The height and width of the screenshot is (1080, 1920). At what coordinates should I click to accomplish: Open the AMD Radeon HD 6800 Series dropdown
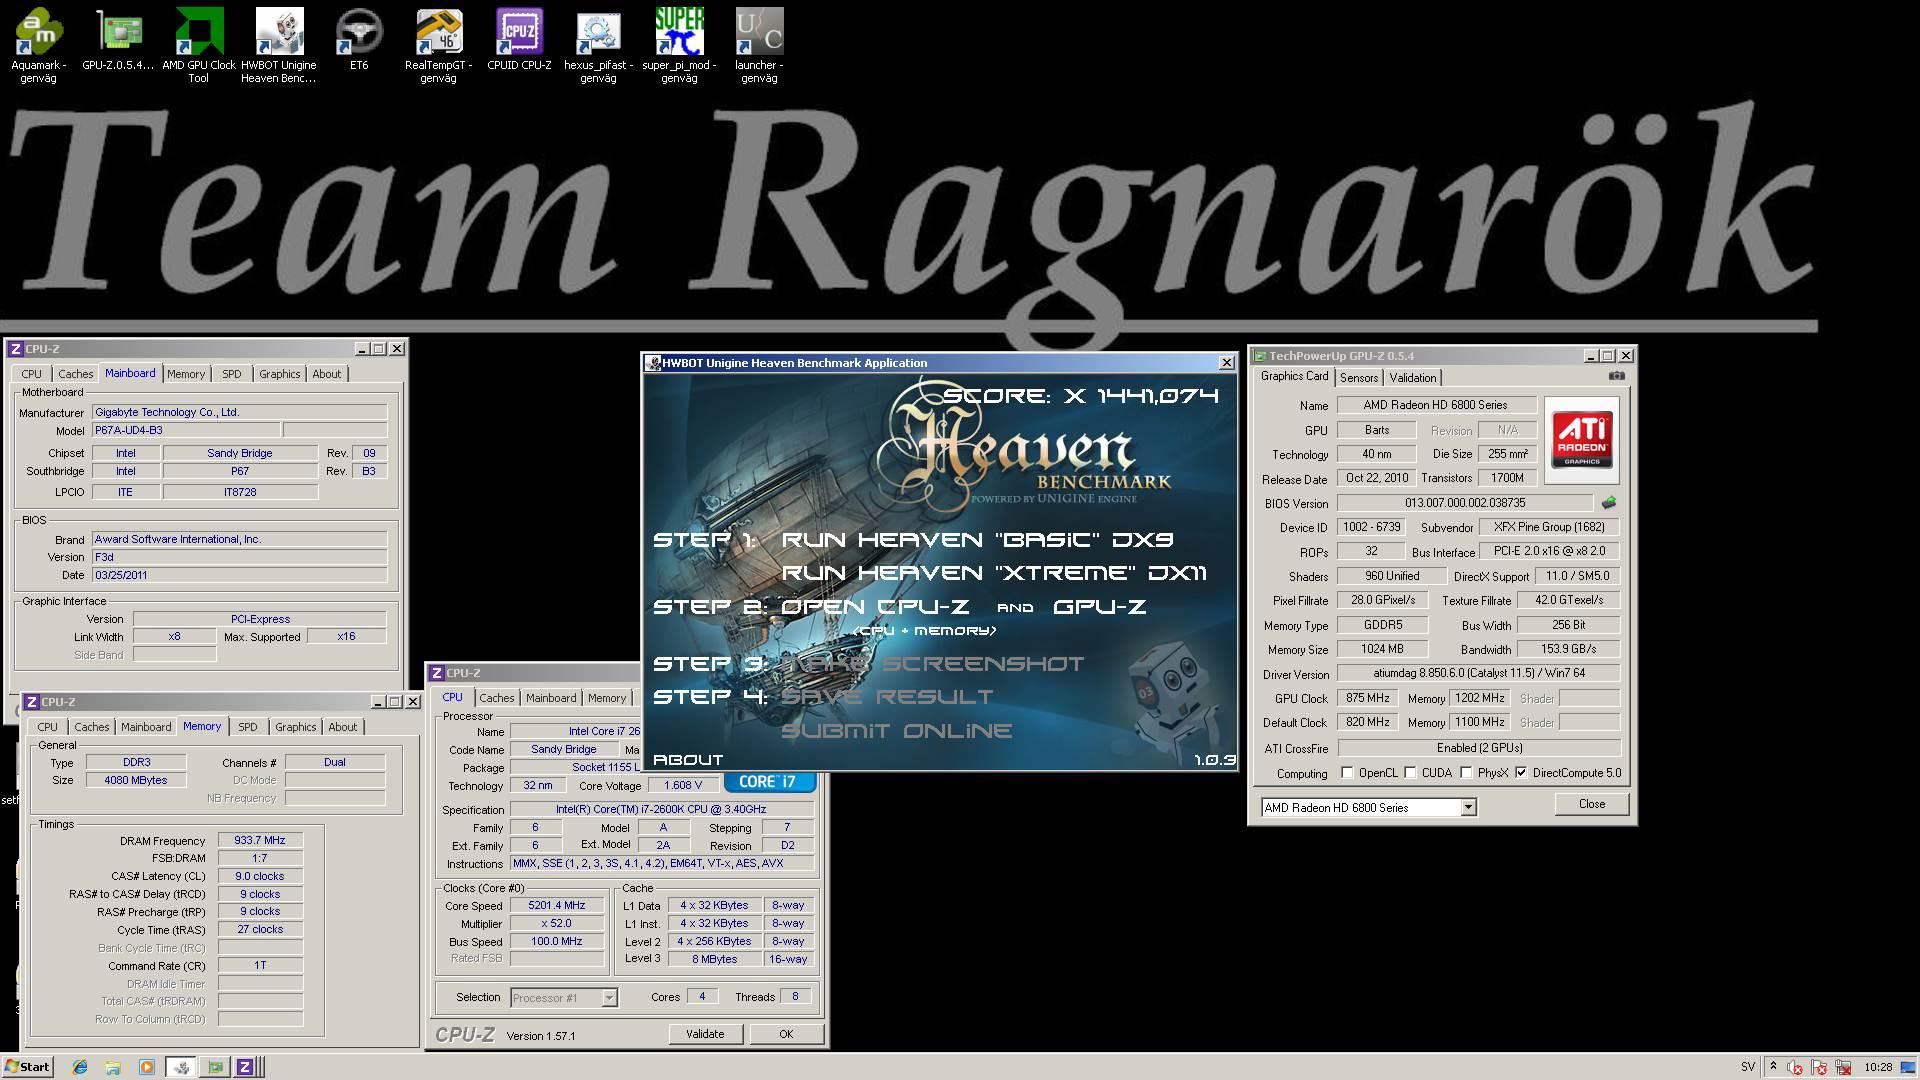tap(1468, 807)
